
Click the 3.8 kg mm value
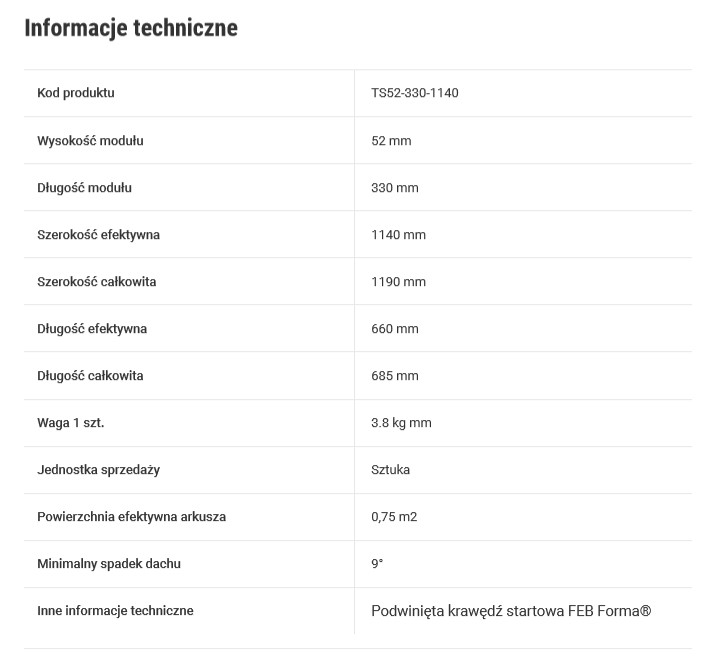(x=401, y=423)
